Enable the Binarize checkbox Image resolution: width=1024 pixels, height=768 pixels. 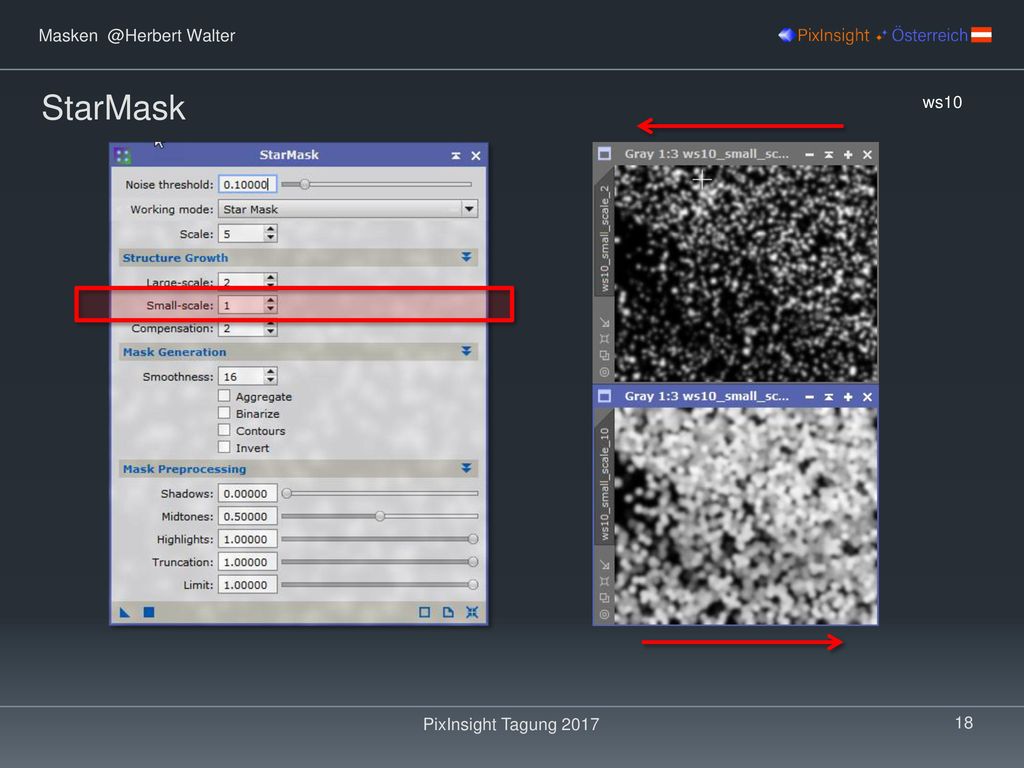click(224, 413)
